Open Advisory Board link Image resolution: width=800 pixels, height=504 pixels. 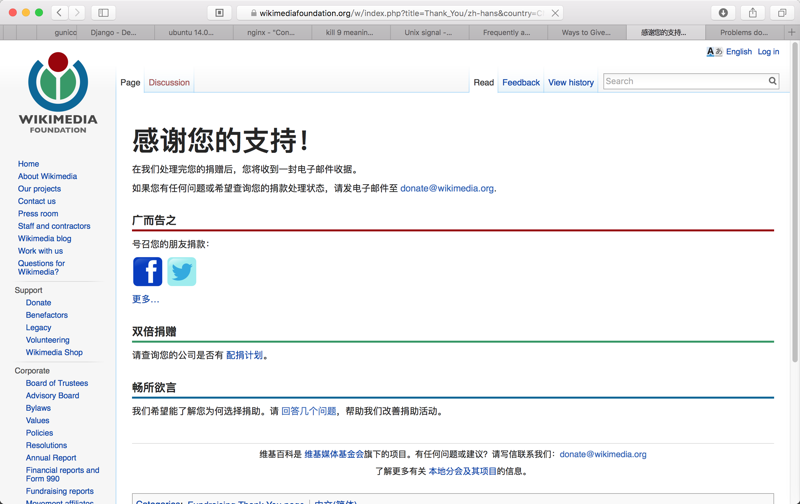(x=53, y=395)
